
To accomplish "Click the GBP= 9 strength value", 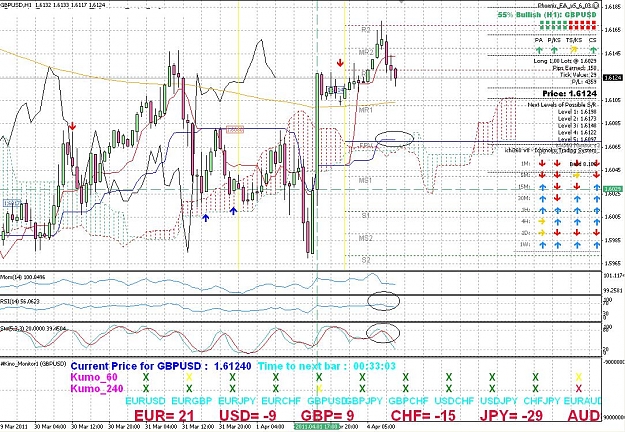I will (x=327, y=416).
